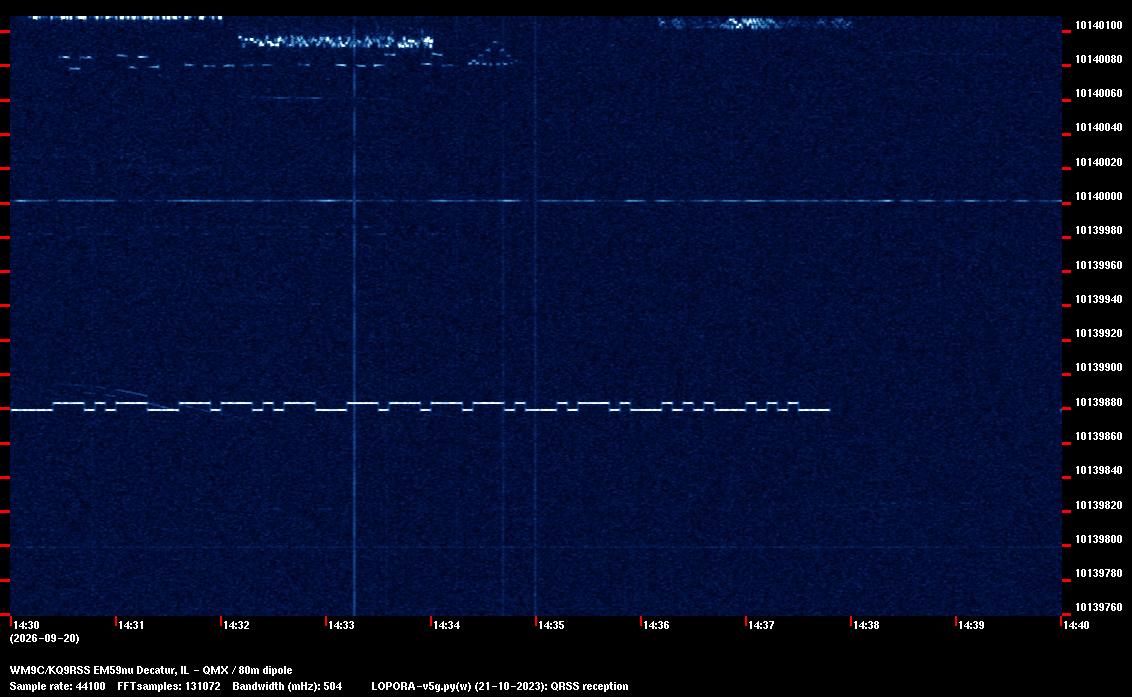Screen dimensions: 1132x697
Task: Click the 14:33 time axis label
Action: tap(341, 625)
